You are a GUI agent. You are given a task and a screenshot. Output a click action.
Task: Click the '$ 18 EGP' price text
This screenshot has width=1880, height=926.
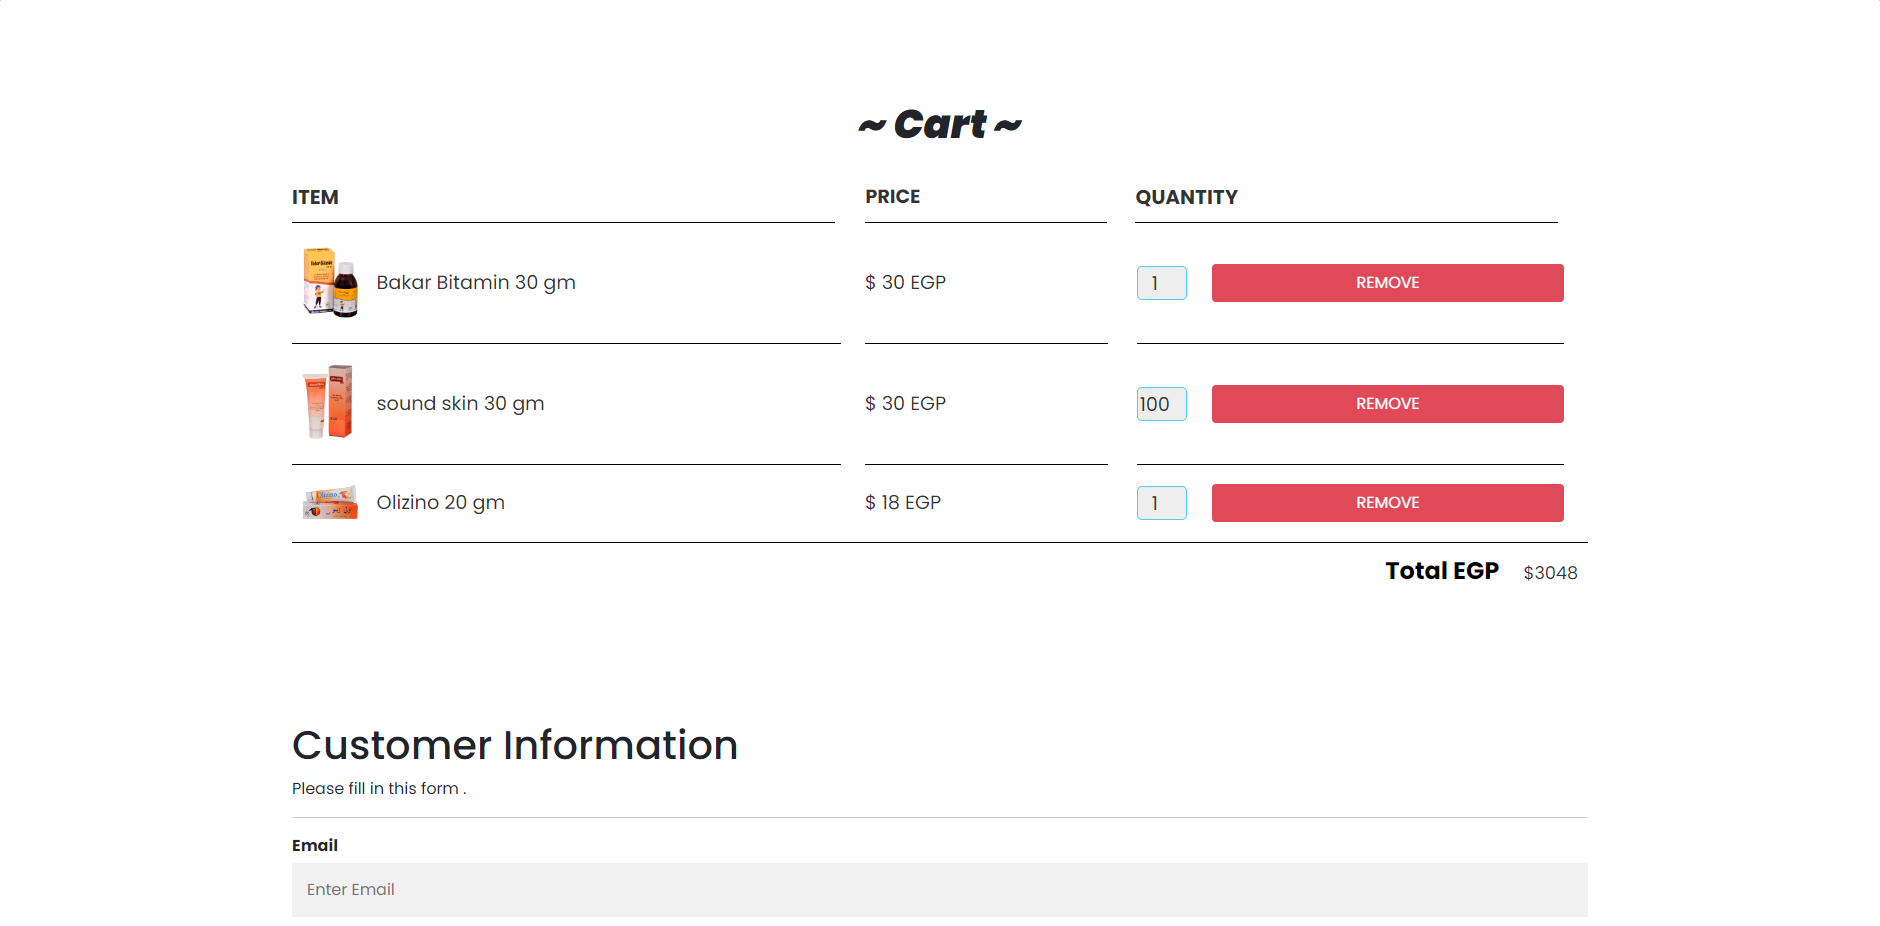click(x=903, y=503)
